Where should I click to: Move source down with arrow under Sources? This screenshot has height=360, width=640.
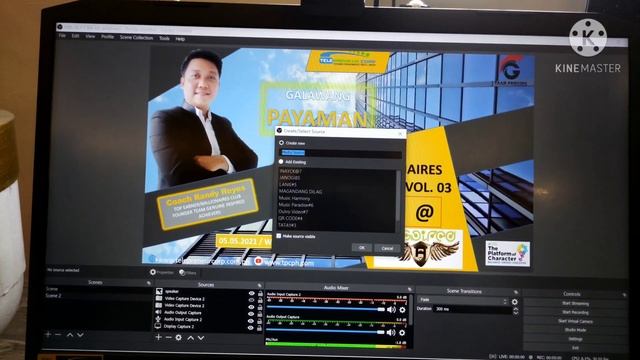point(201,338)
